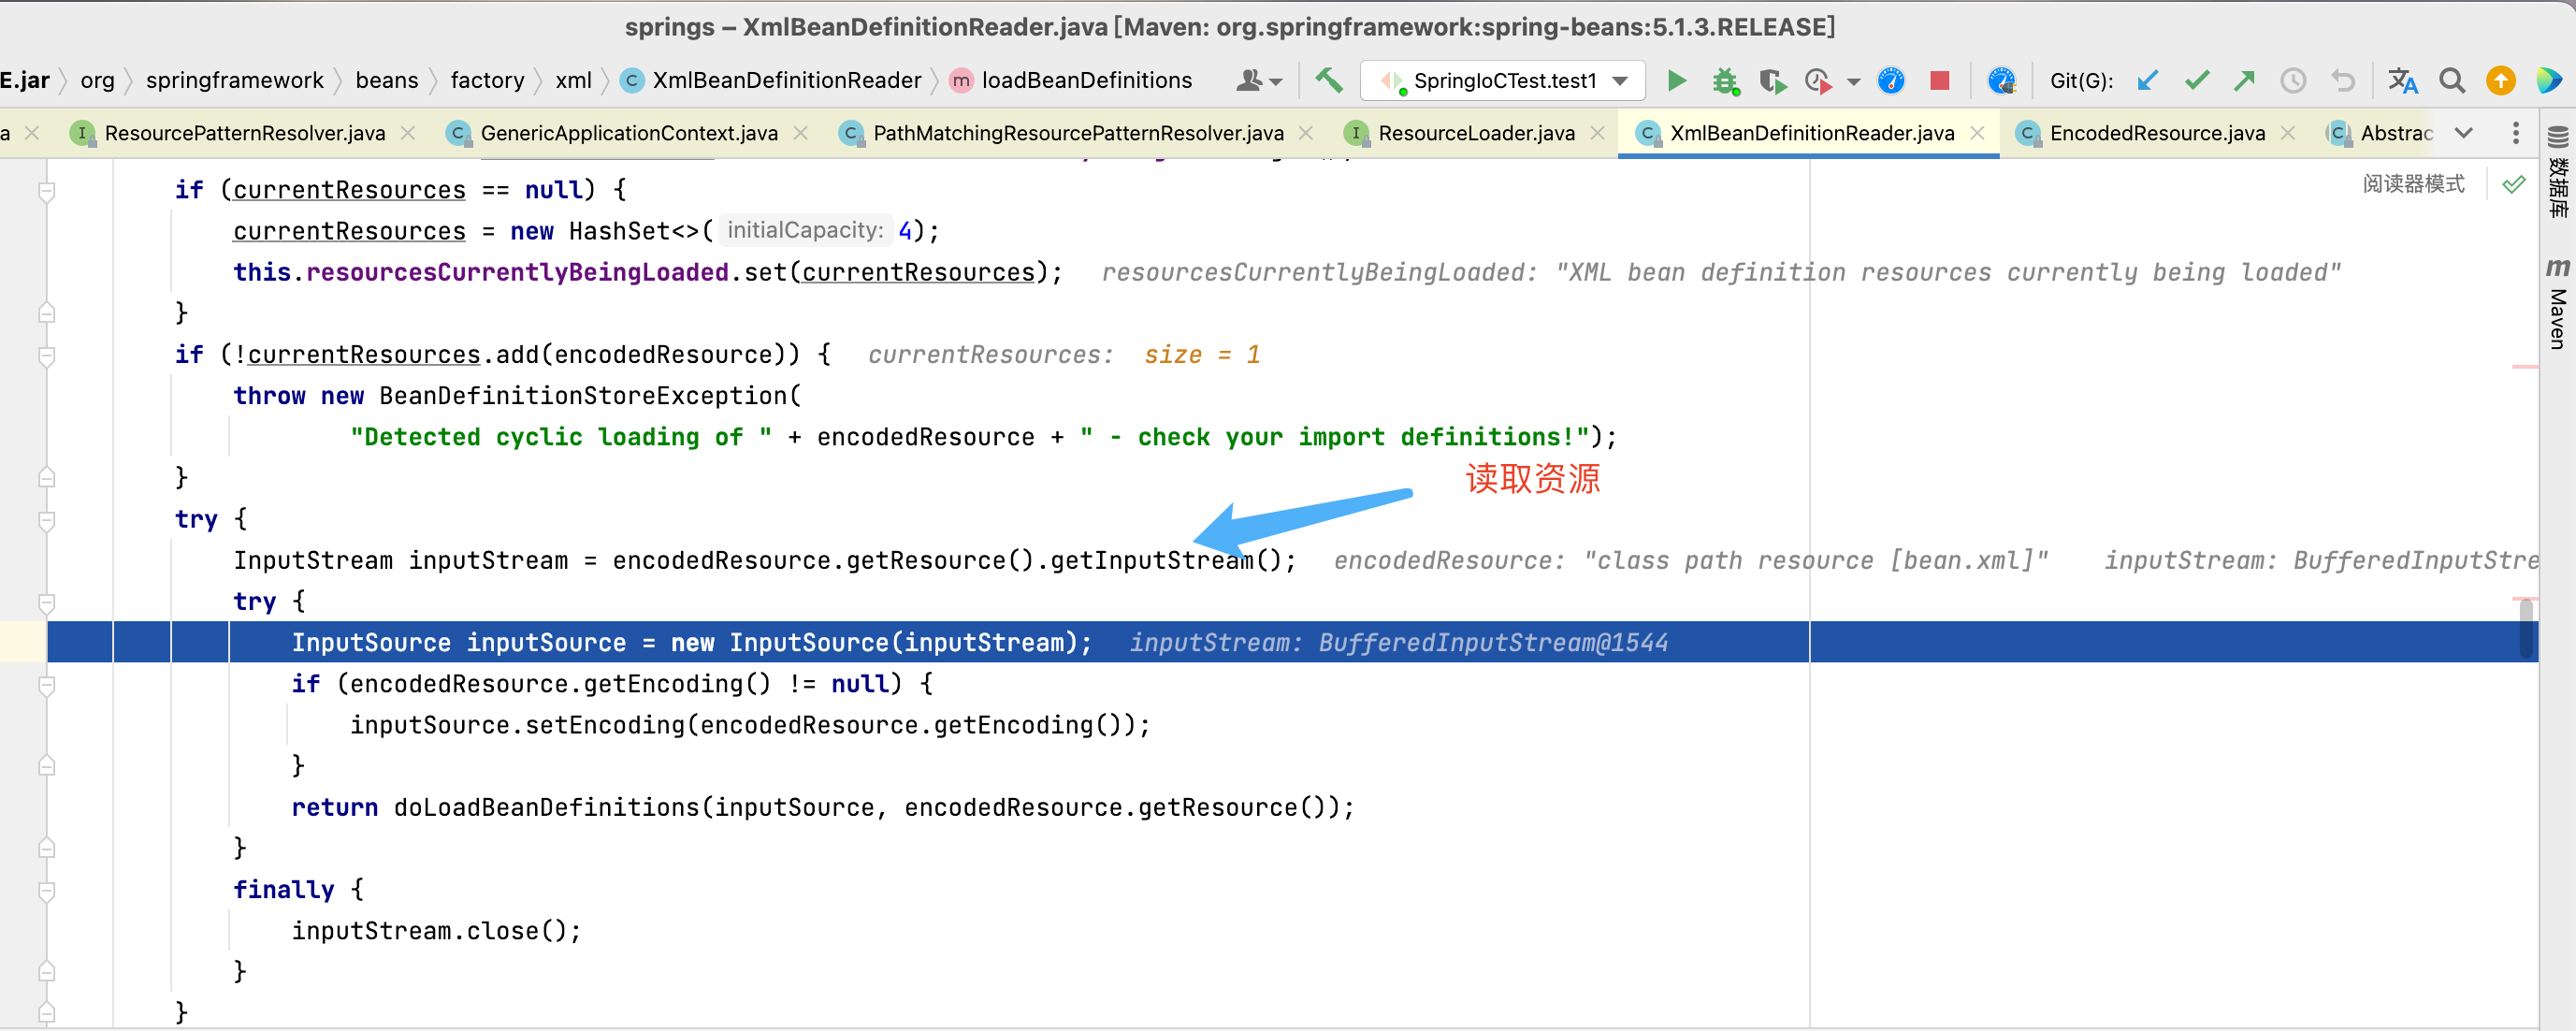Run SpringIoCTest.test1 with the green play button
Viewport: 2576px width, 1031px height.
[1677, 80]
